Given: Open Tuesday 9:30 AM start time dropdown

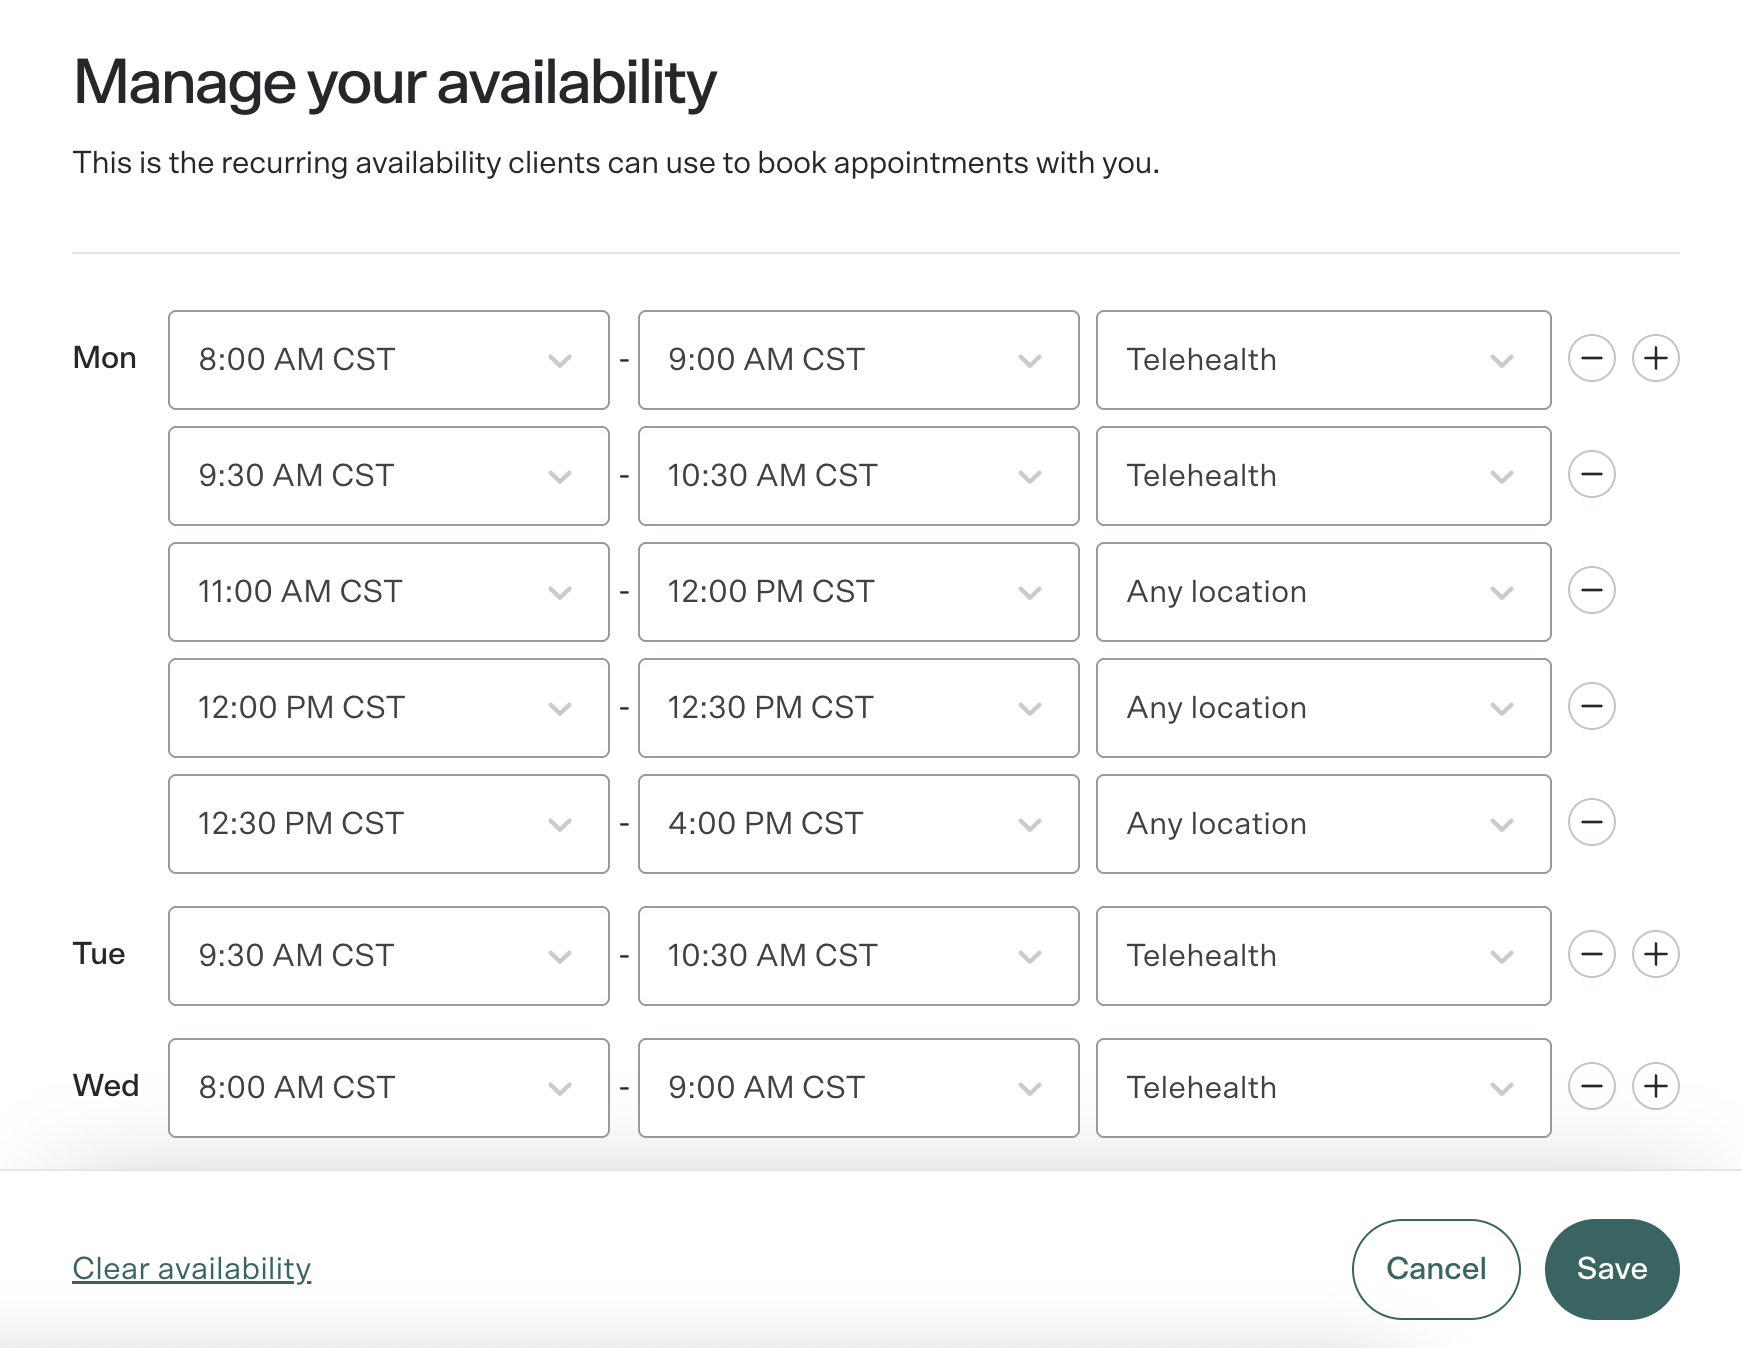Looking at the screenshot, I should [x=388, y=956].
